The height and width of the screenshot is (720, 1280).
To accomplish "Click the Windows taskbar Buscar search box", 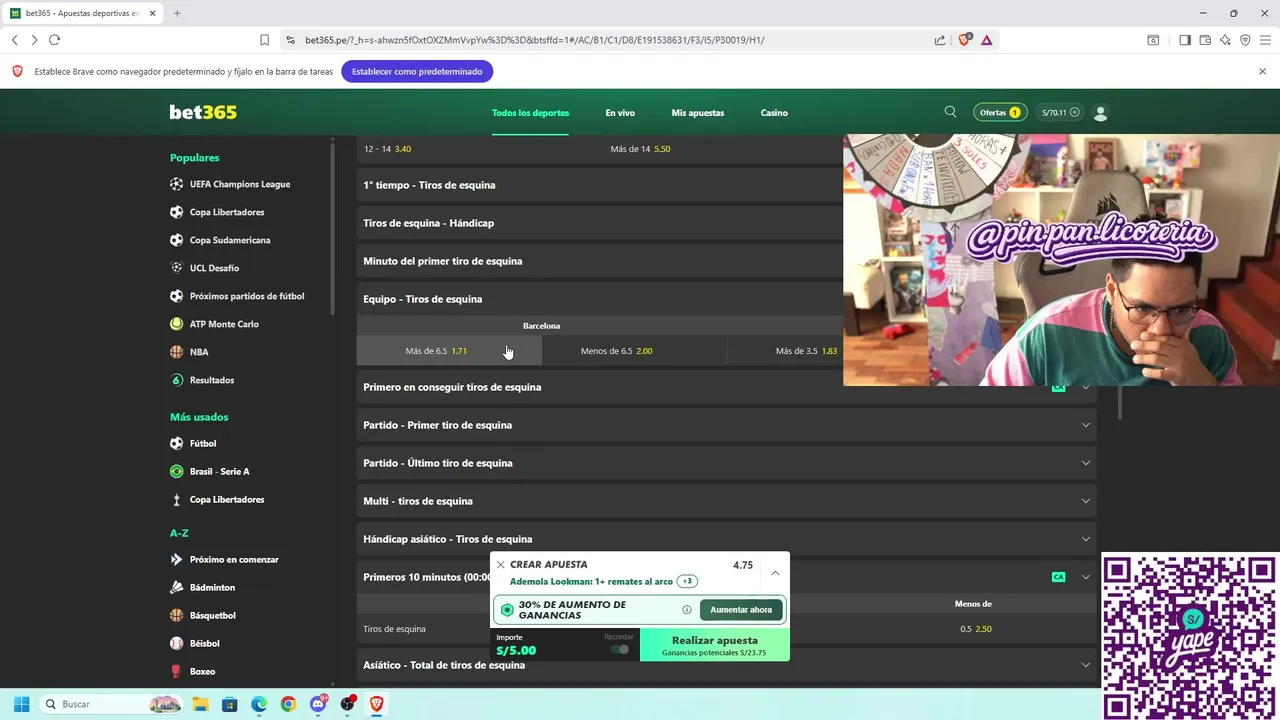I will (110, 704).
